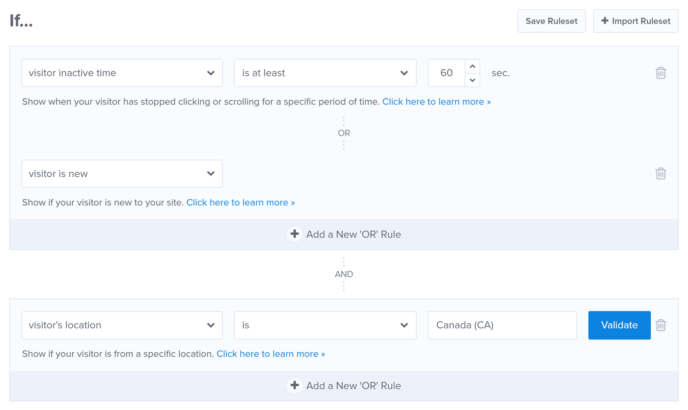The height and width of the screenshot is (410, 688).
Task: Open the visitor's location dropdown
Action: point(122,325)
